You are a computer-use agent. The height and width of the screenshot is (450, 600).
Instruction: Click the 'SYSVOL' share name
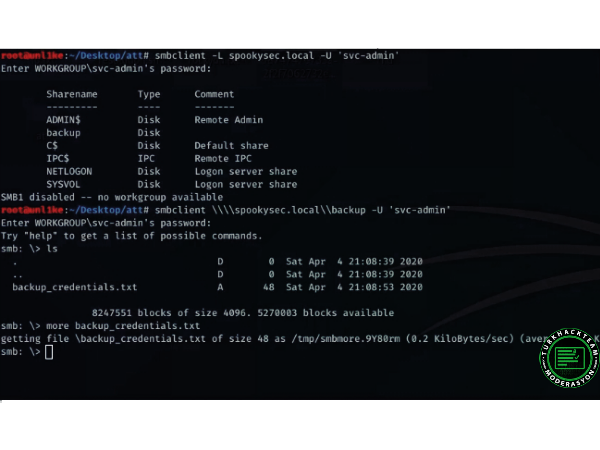click(x=64, y=184)
